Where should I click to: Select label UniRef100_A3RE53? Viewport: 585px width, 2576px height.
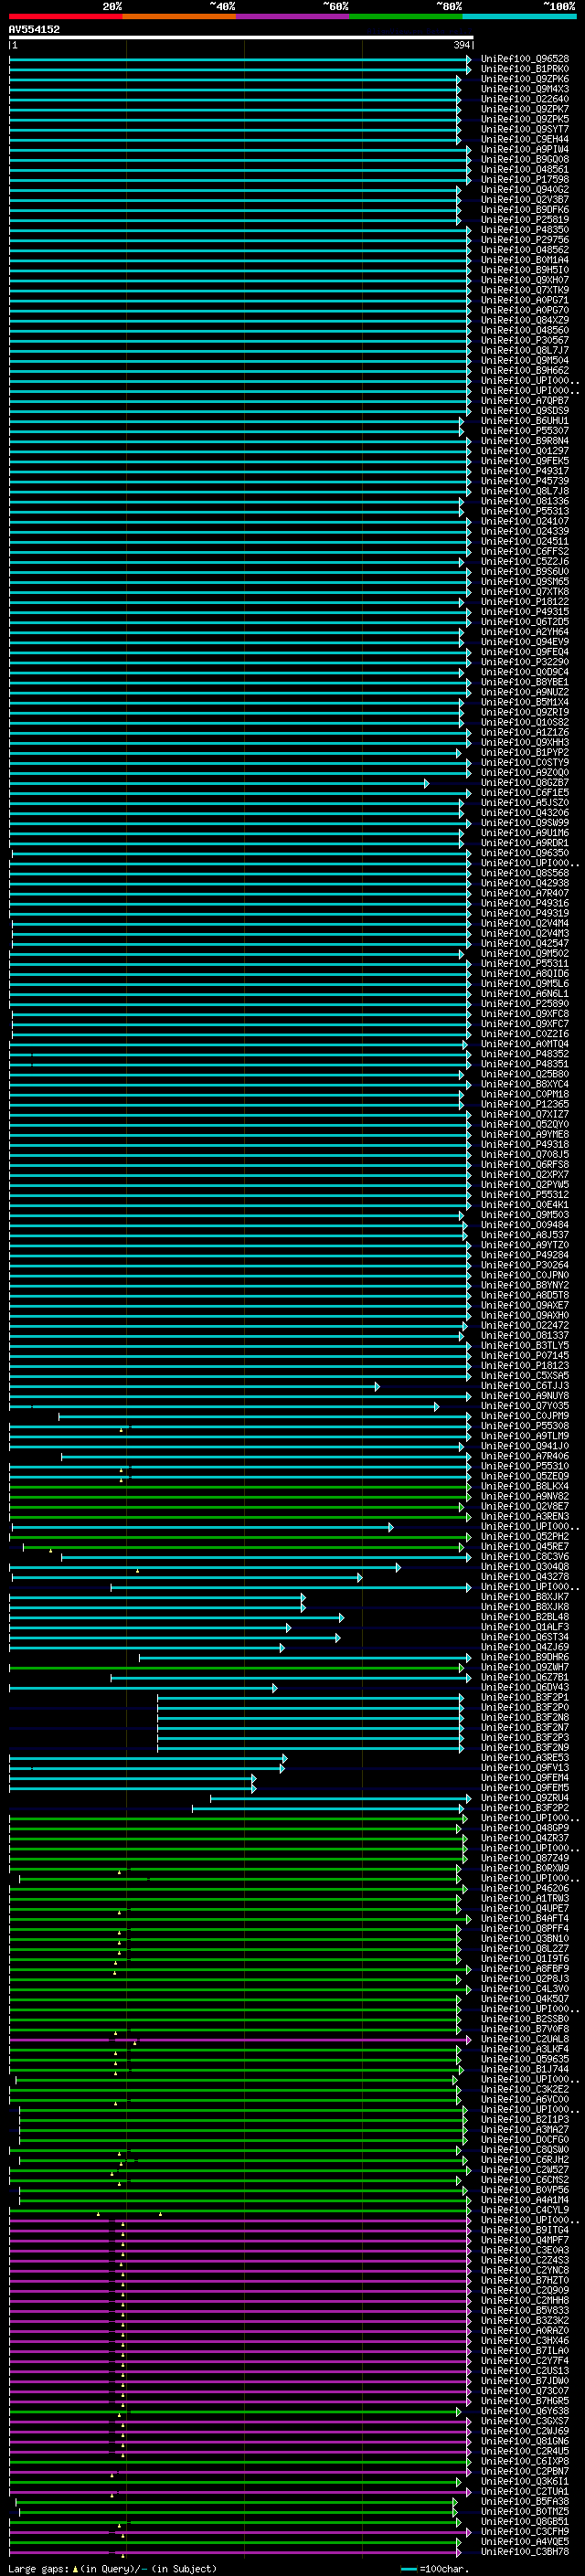pyautogui.click(x=525, y=1758)
